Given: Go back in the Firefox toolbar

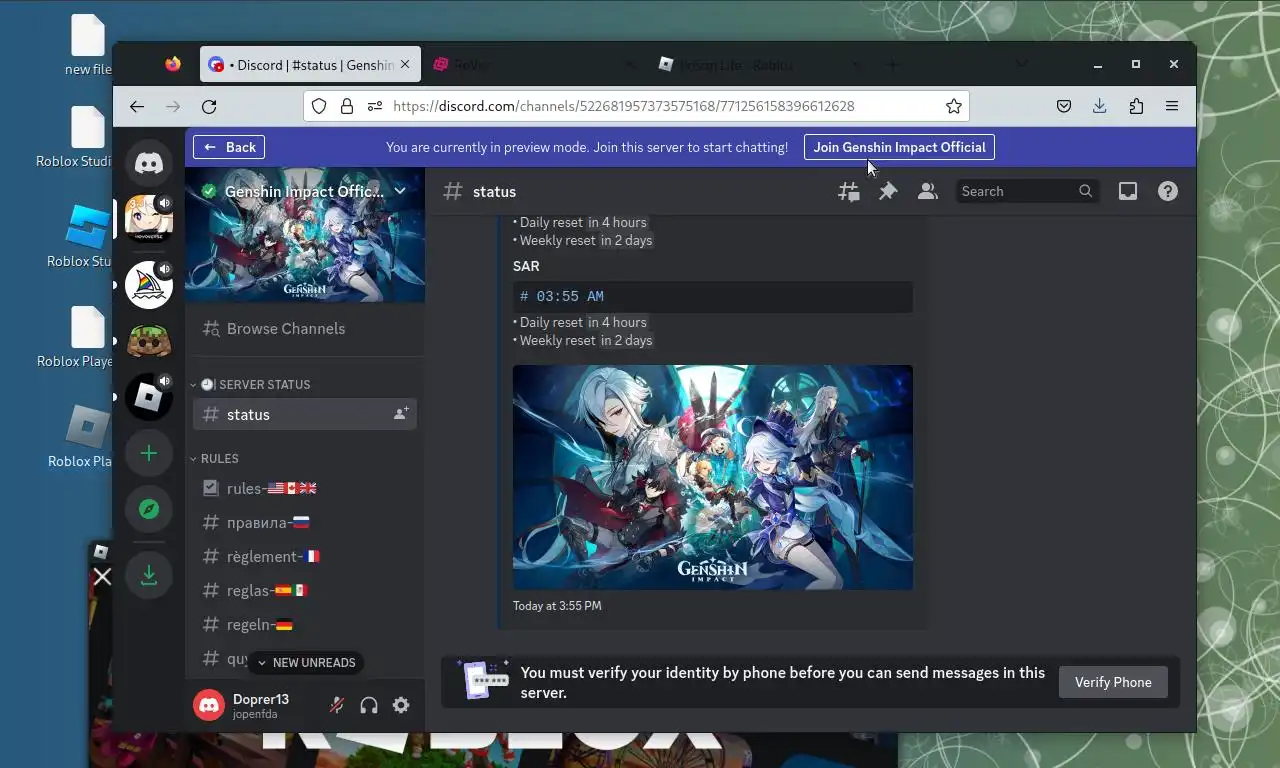Looking at the screenshot, I should point(137,106).
